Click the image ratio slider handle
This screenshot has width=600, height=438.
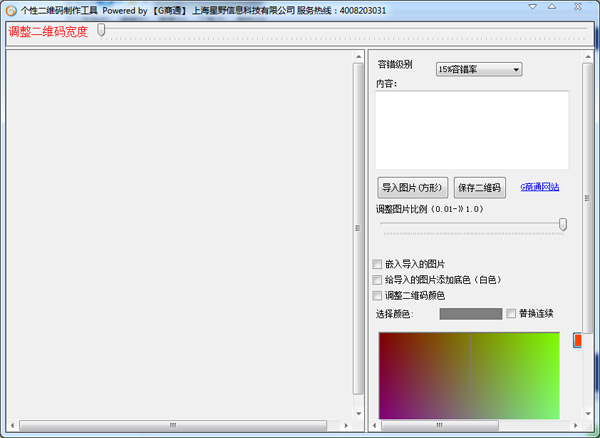click(x=563, y=225)
